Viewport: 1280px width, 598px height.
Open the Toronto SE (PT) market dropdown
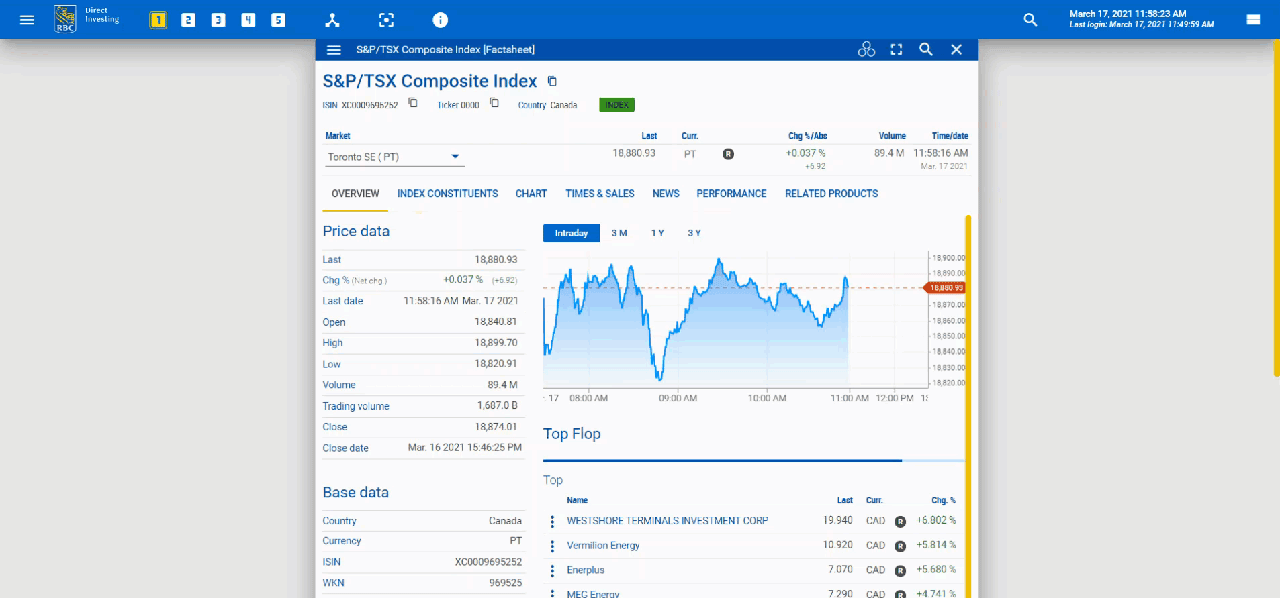tap(394, 157)
